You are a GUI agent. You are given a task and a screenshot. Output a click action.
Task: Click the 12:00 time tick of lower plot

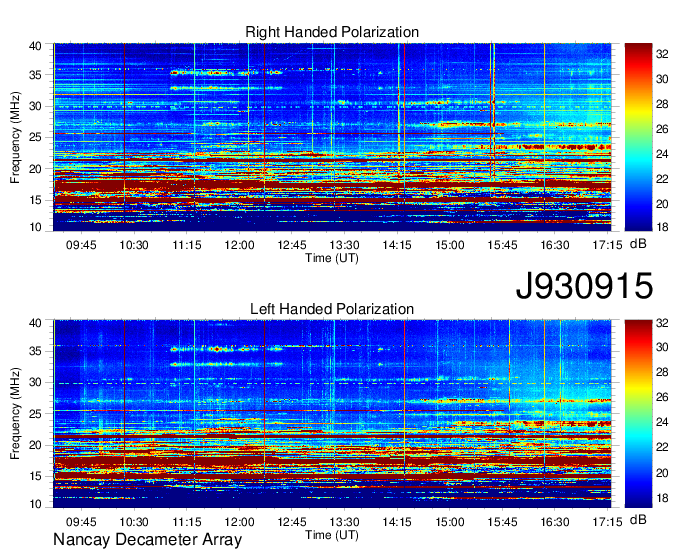(239, 522)
